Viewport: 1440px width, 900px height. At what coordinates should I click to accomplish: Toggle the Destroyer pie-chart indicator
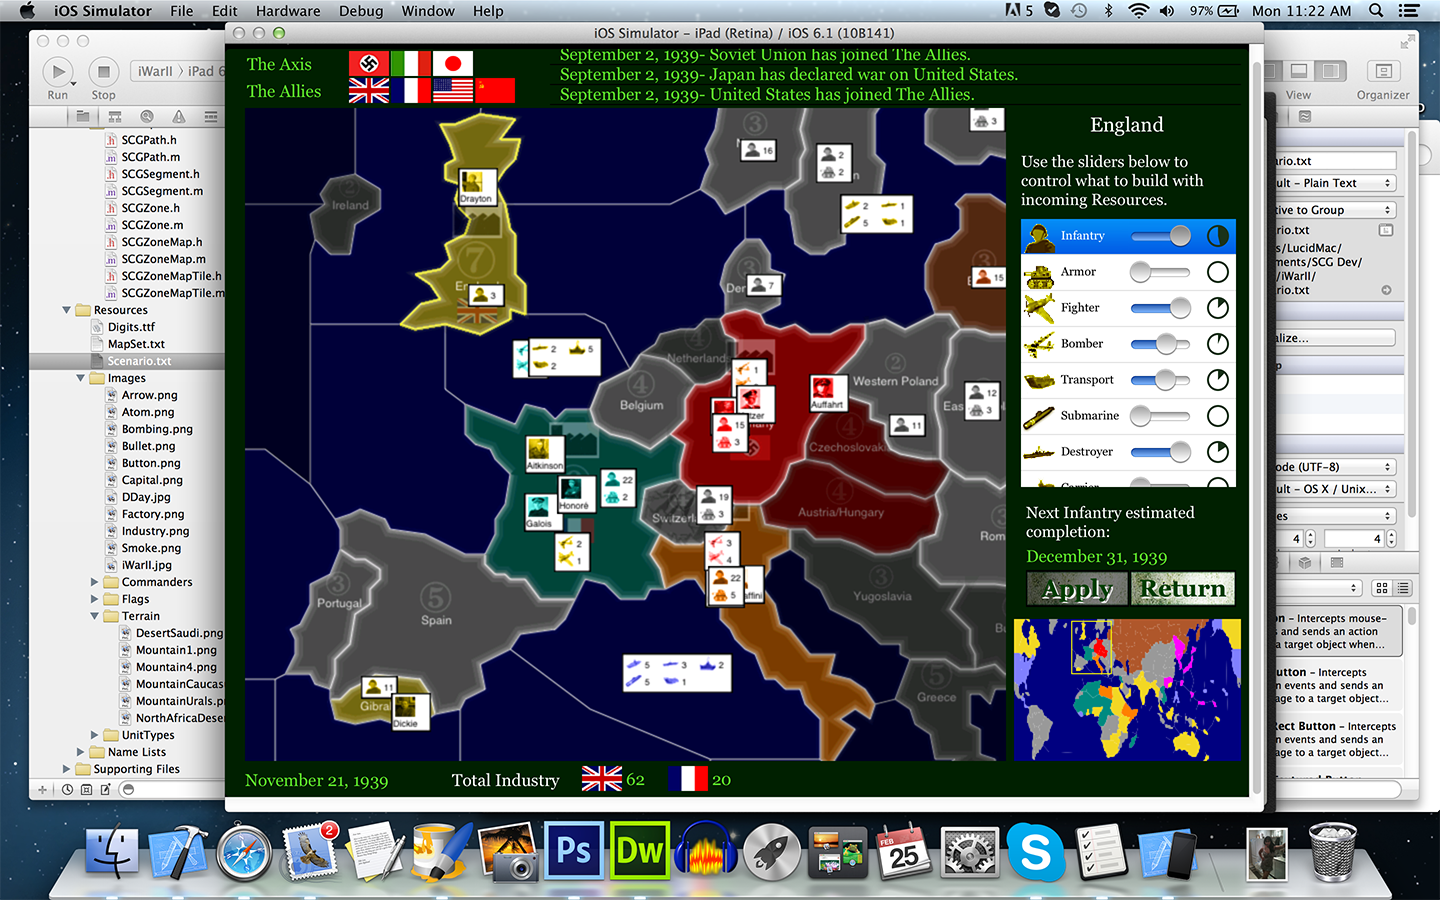(x=1216, y=451)
